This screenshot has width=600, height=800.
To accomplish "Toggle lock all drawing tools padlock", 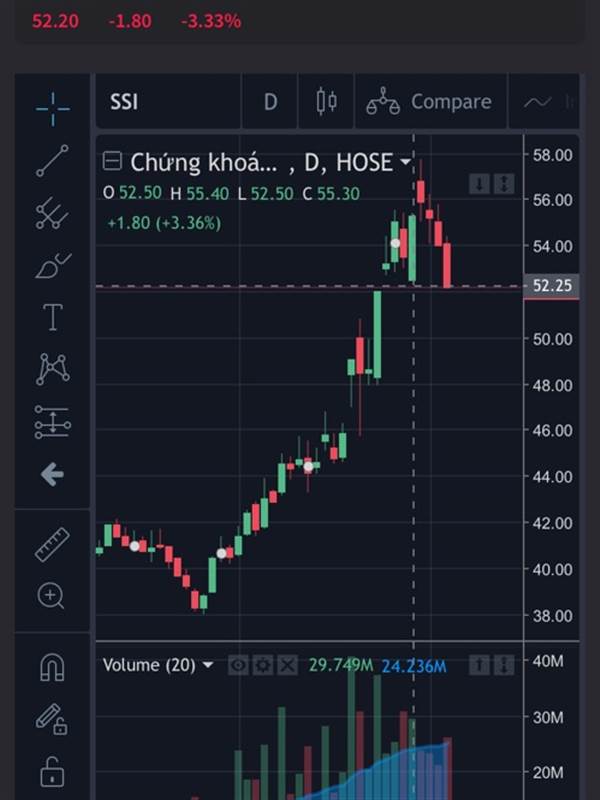I will tap(52, 771).
